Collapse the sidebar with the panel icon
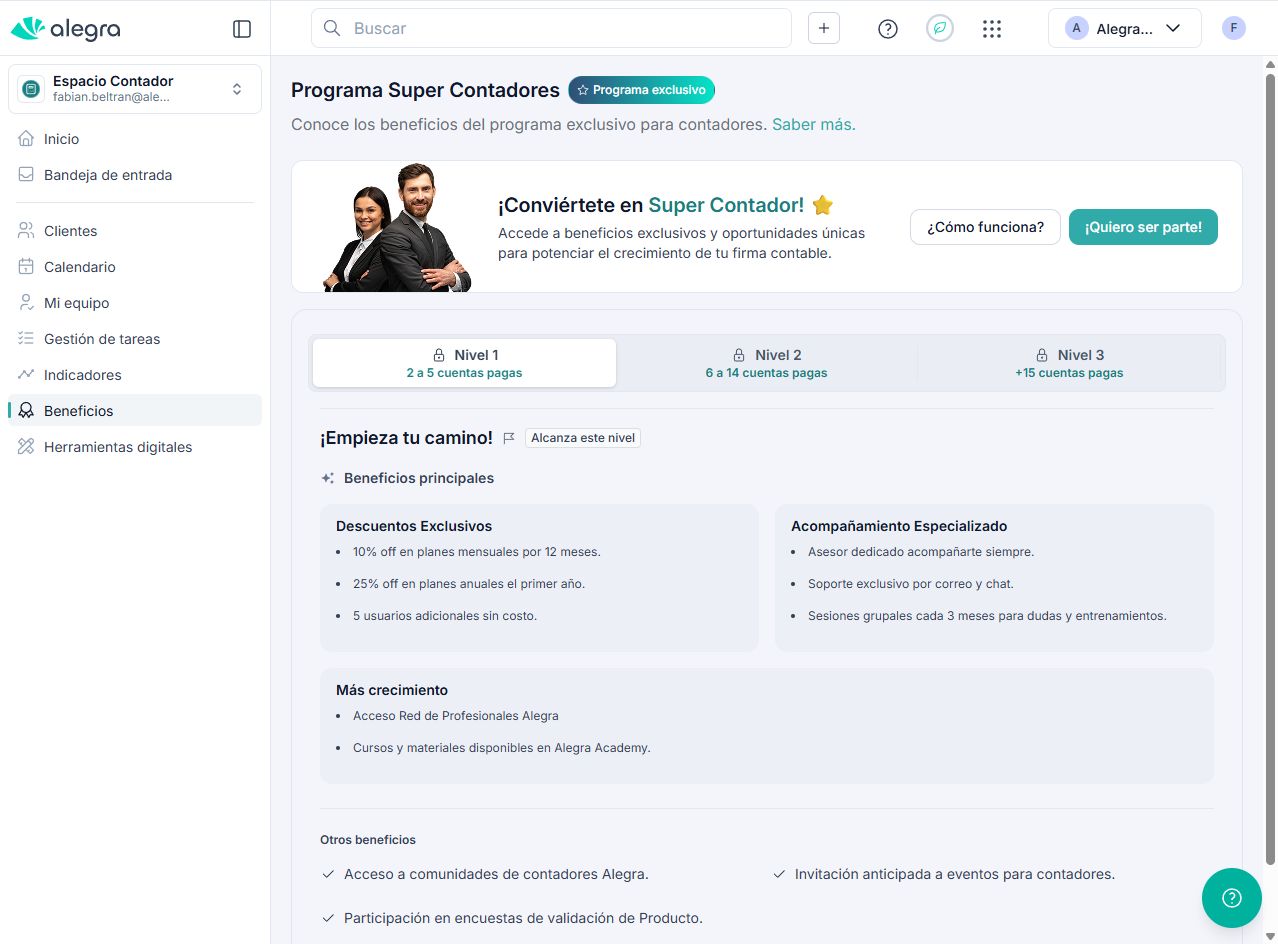 [242, 29]
